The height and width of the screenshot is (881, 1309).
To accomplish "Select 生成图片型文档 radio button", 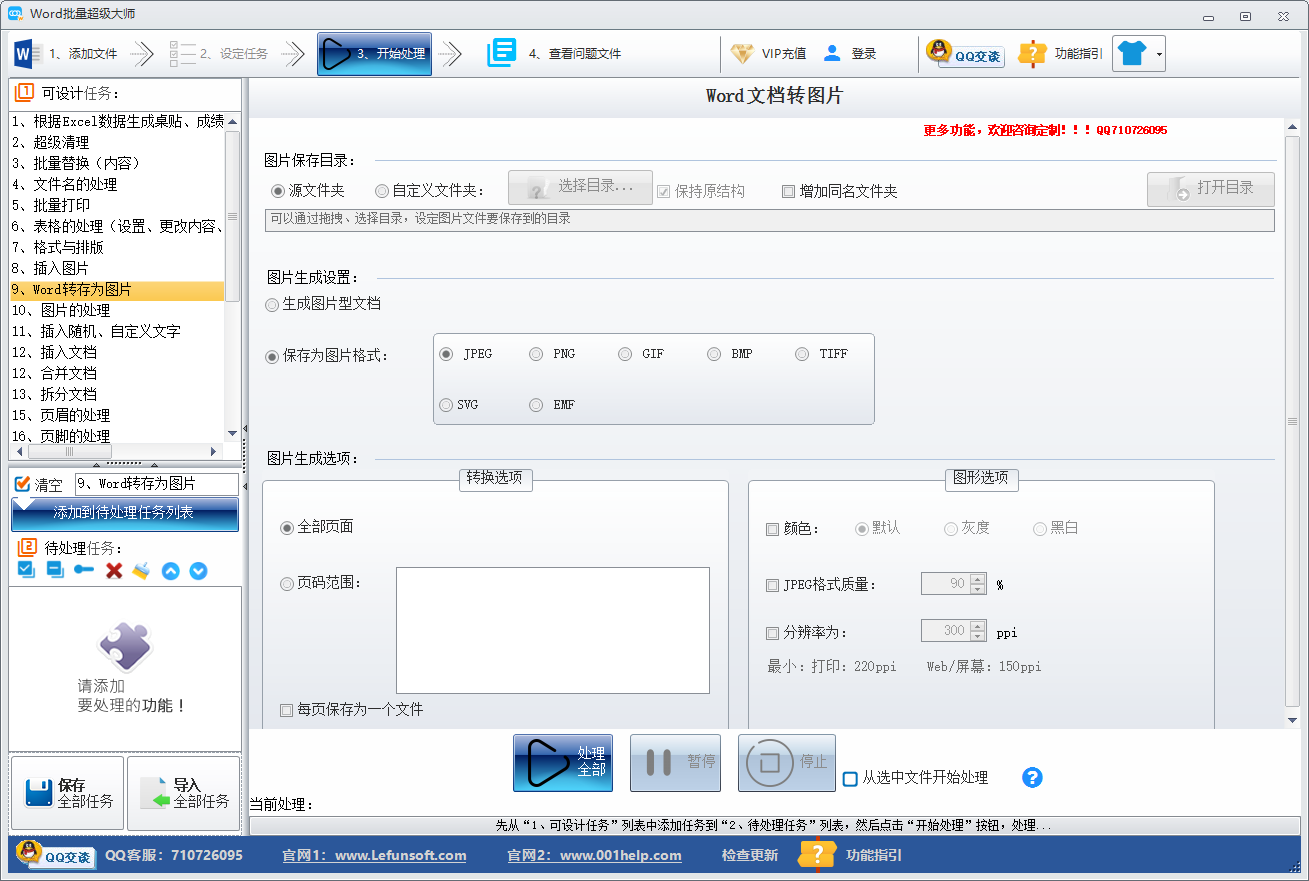I will [x=272, y=303].
